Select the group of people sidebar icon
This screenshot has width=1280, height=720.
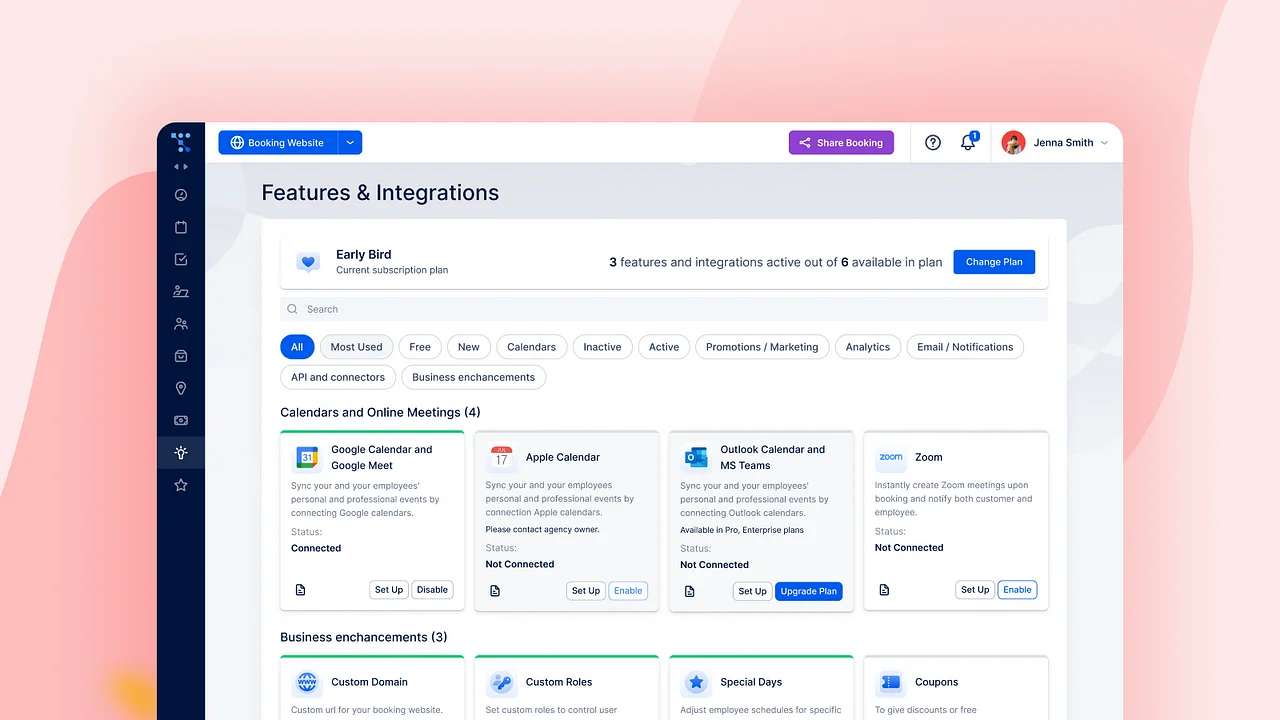coord(181,323)
